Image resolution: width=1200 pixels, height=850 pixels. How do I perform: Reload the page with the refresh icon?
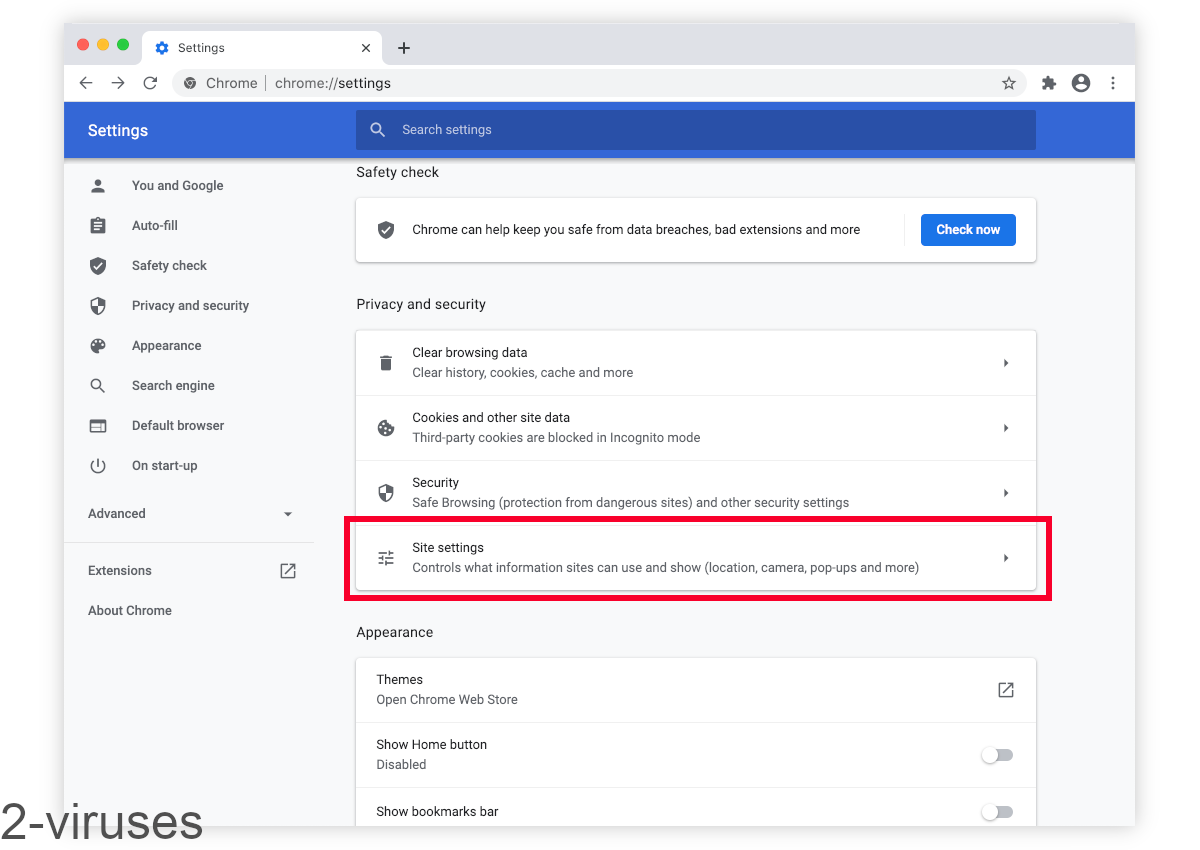click(150, 83)
